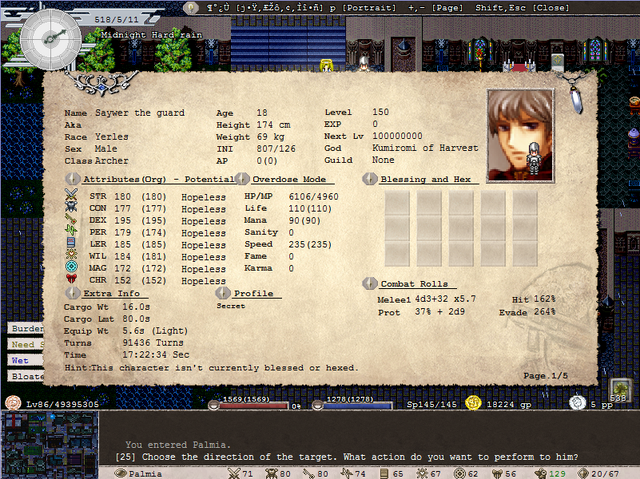Click the Combat Rolls section header

(x=414, y=284)
